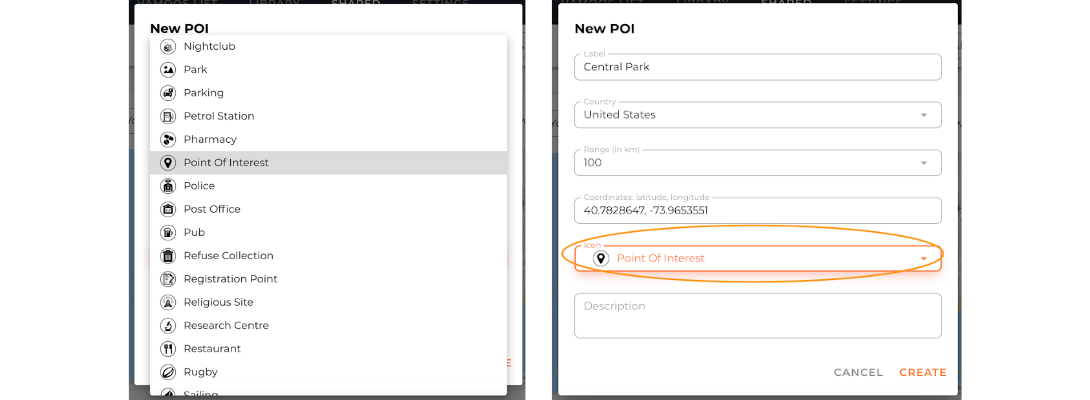Pick the Rugby ball icon
Image resolution: width=1090 pixels, height=400 pixels.
tap(168, 371)
